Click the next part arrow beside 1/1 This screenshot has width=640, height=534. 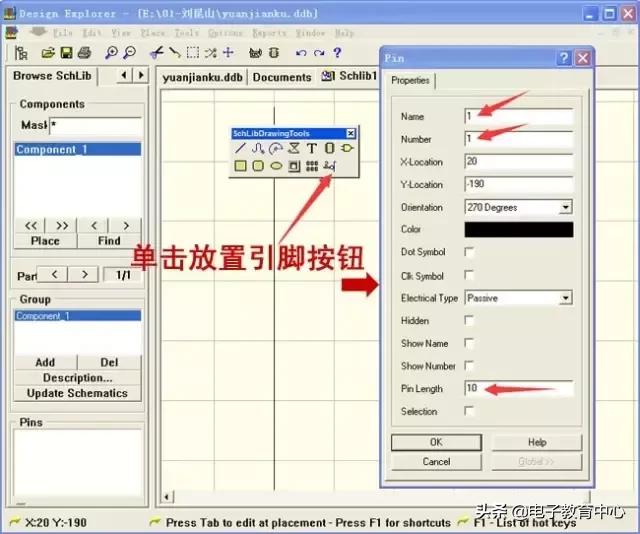point(84,274)
